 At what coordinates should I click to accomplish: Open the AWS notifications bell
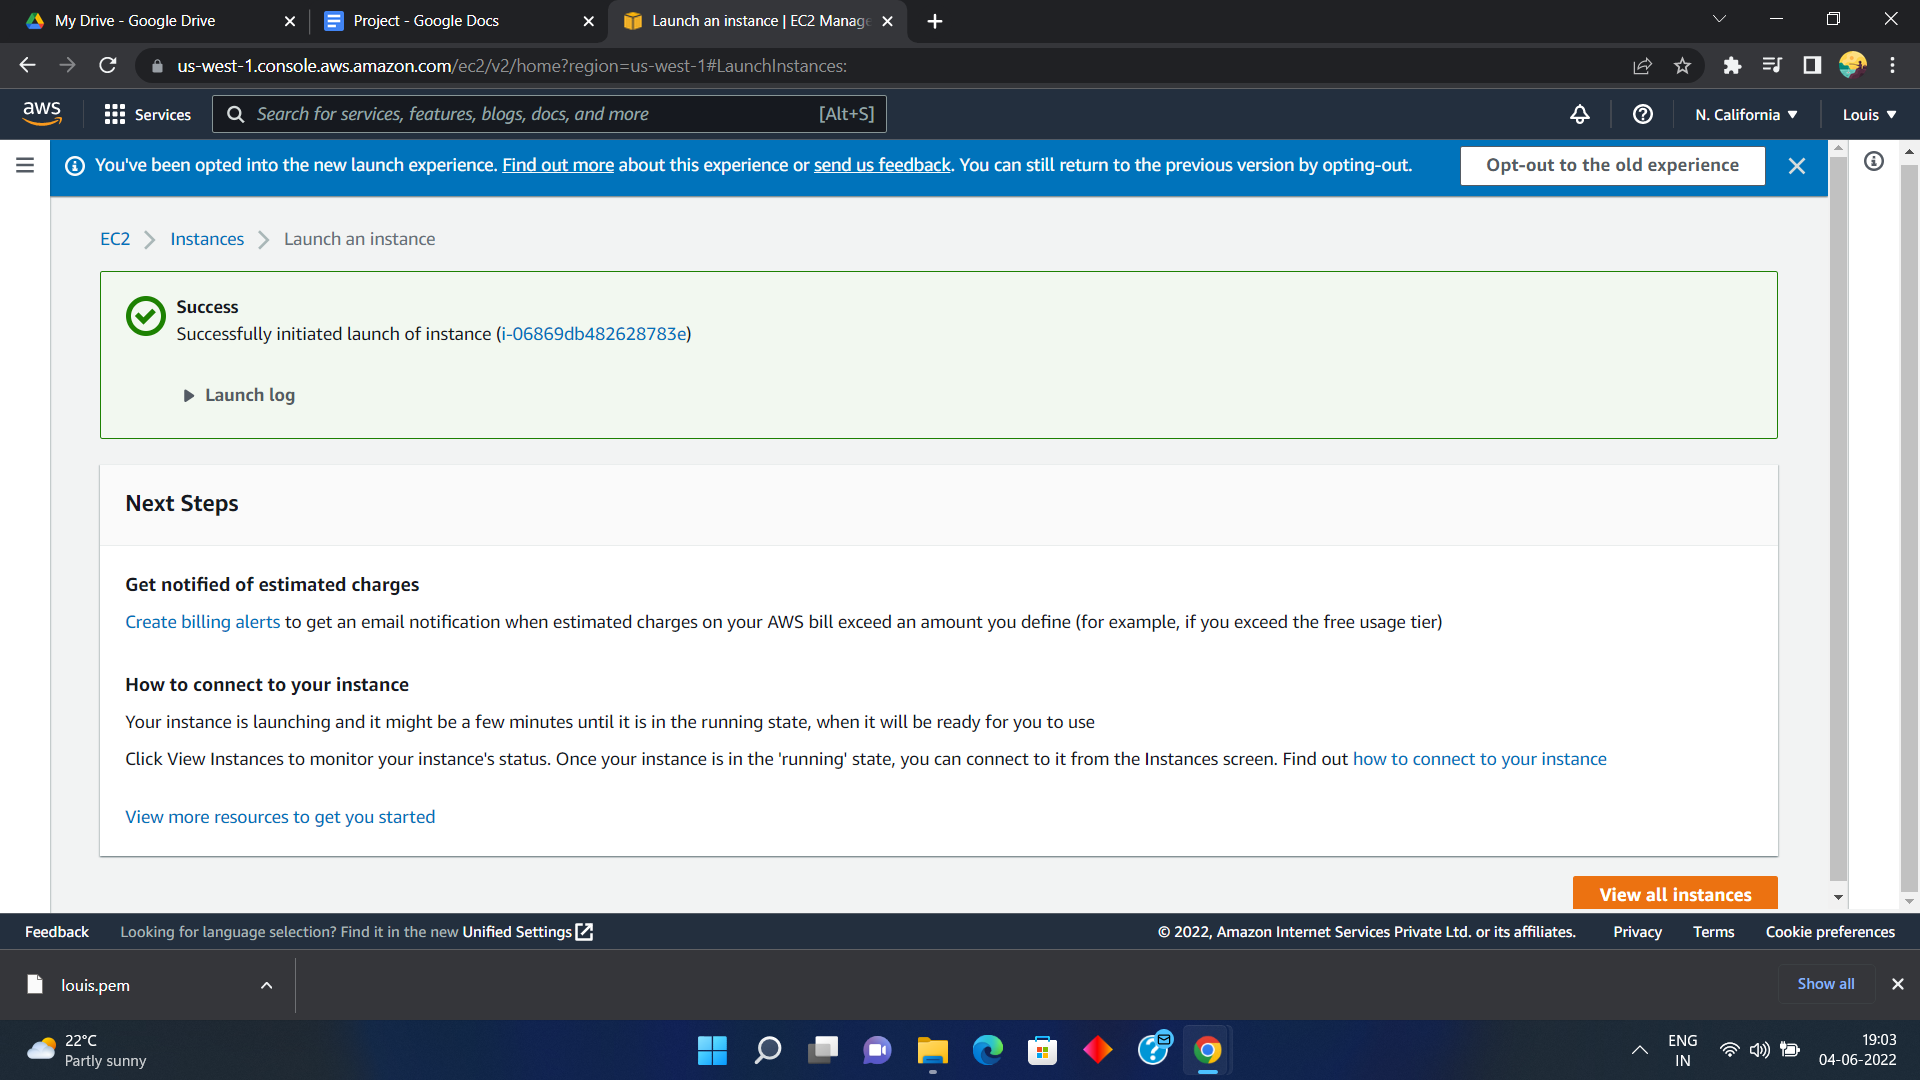click(1580, 114)
